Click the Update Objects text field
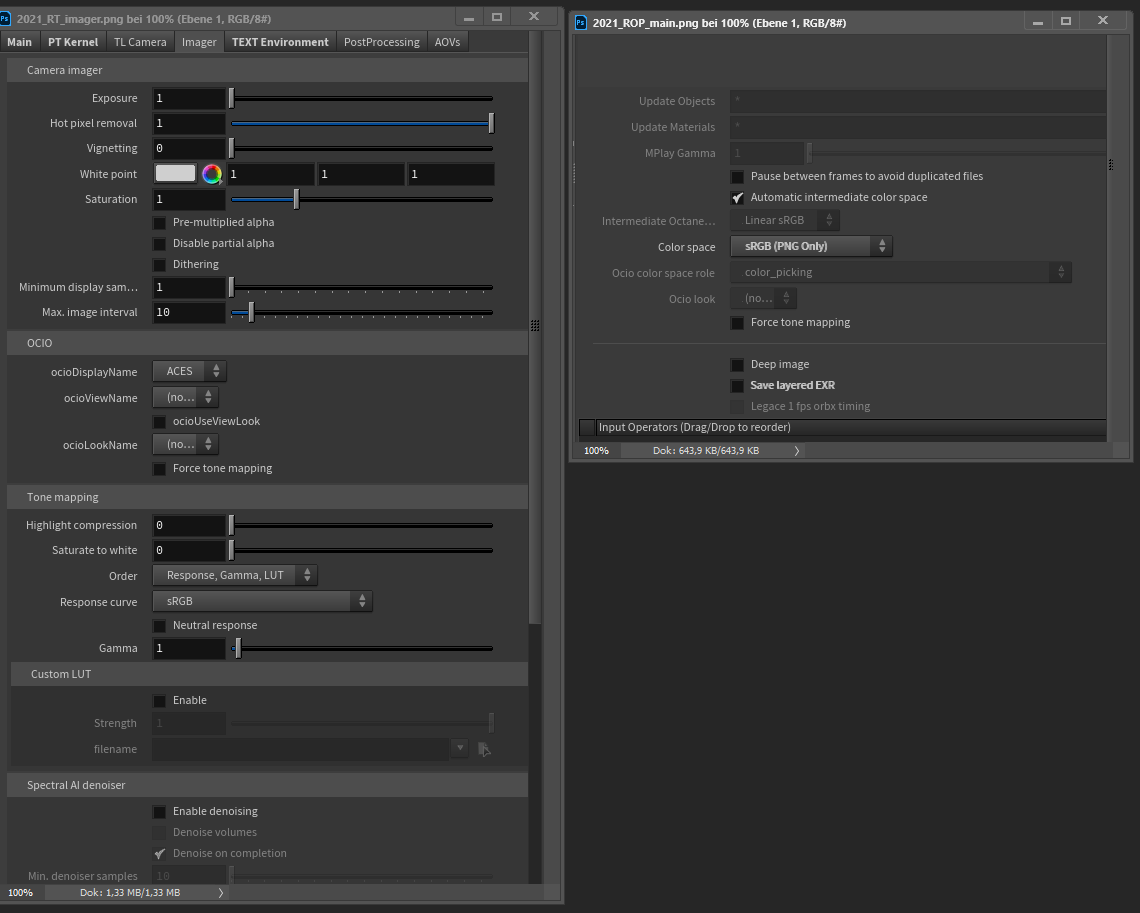The height and width of the screenshot is (913, 1140). click(918, 101)
